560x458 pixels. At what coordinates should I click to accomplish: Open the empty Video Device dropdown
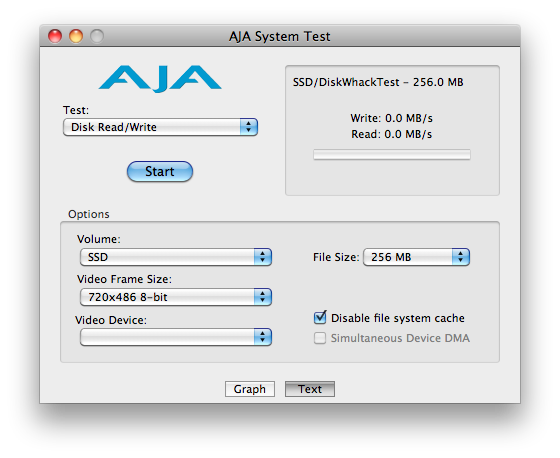point(176,337)
